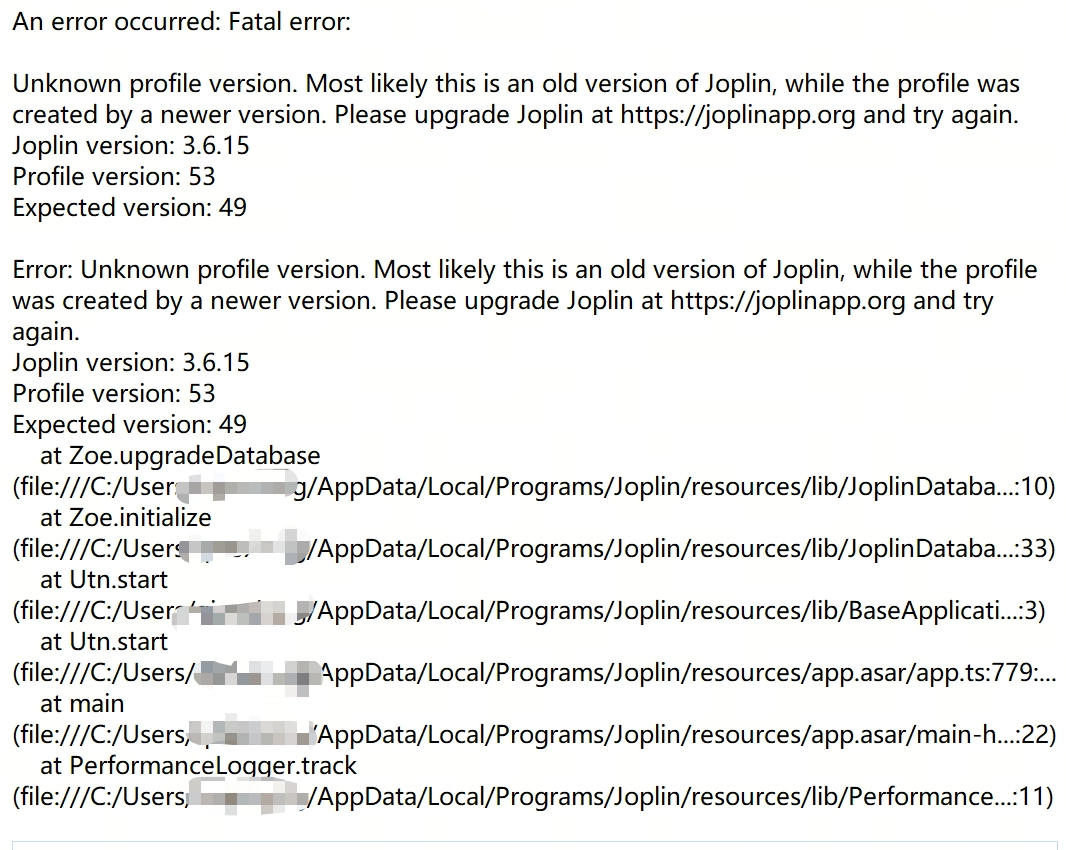Click the BaseApplicati...:3) file path

click(x=529, y=611)
